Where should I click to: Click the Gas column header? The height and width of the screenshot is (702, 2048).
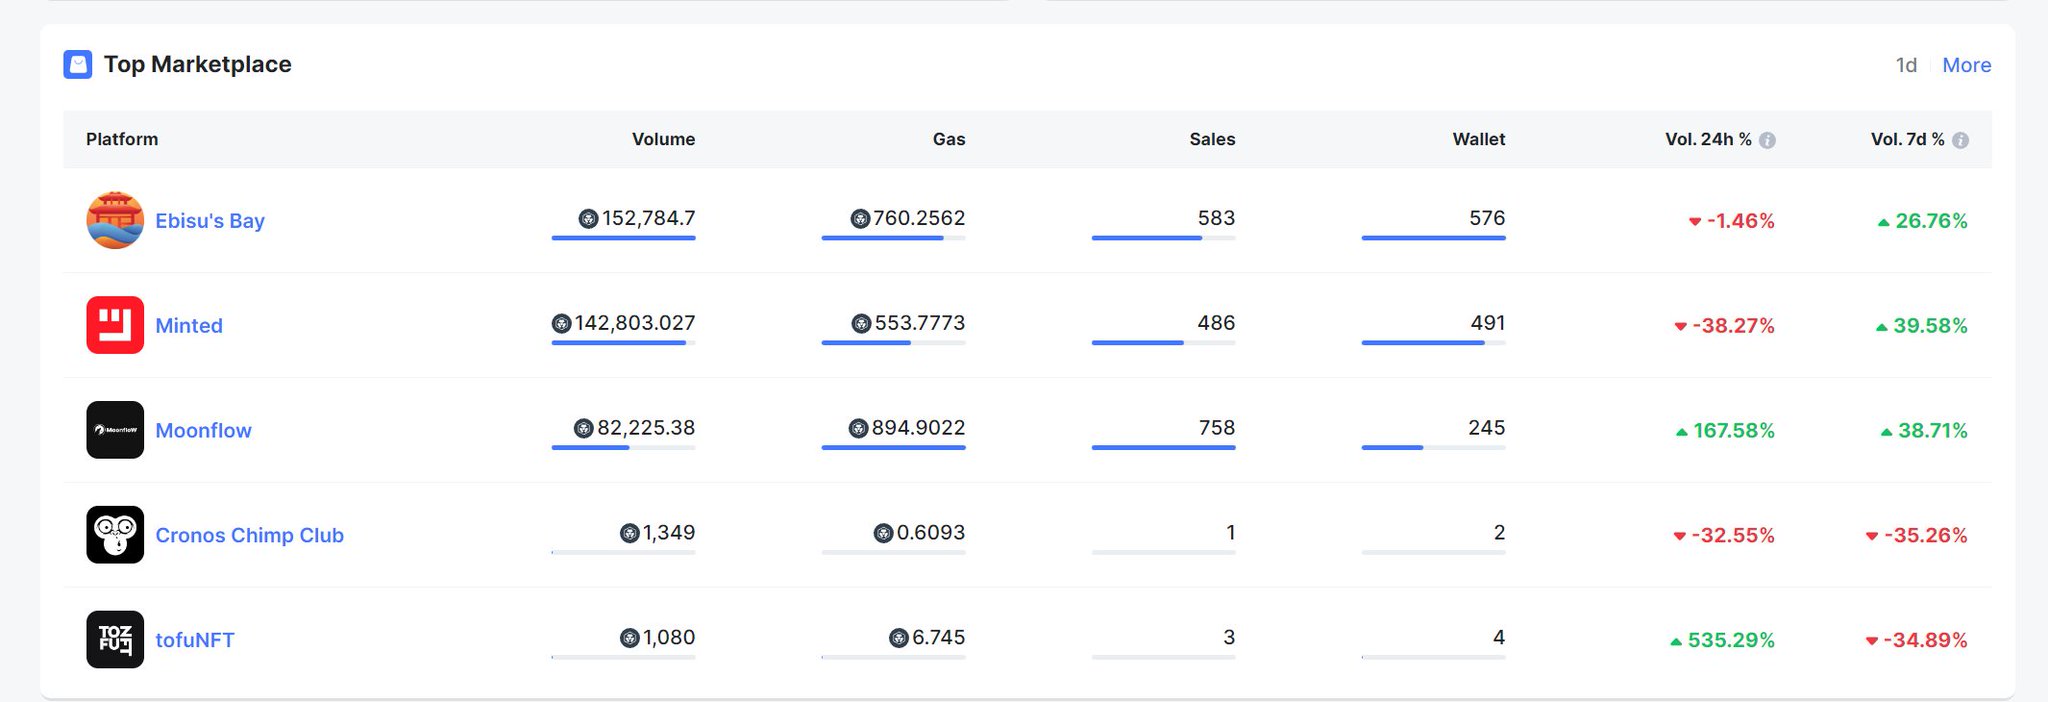949,139
